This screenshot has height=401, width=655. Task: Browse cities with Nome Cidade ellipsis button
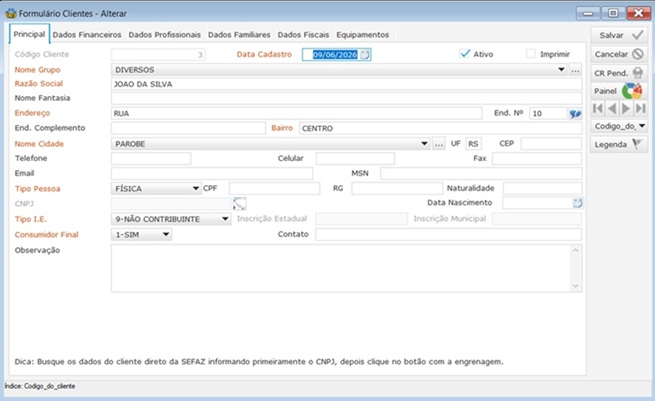tap(438, 144)
